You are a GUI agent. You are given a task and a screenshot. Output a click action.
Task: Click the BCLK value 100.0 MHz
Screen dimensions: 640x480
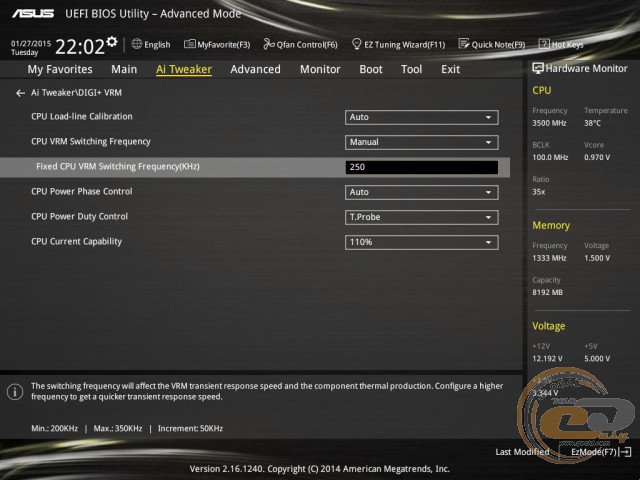(550, 157)
